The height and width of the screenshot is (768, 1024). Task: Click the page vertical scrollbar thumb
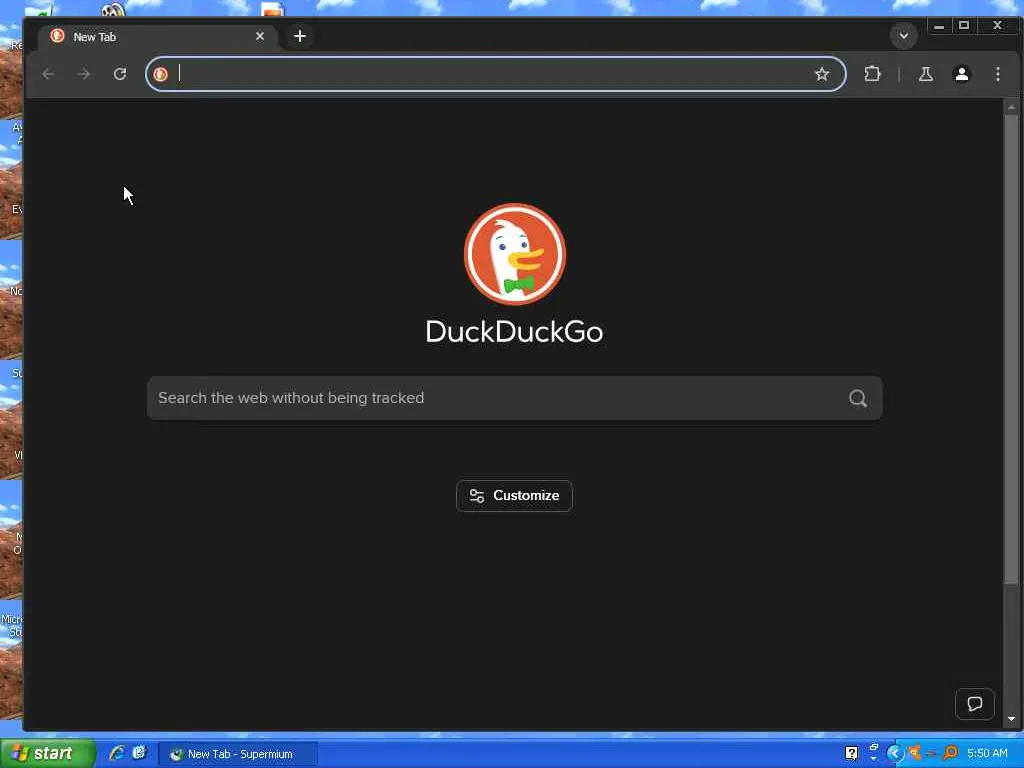[x=1011, y=349]
